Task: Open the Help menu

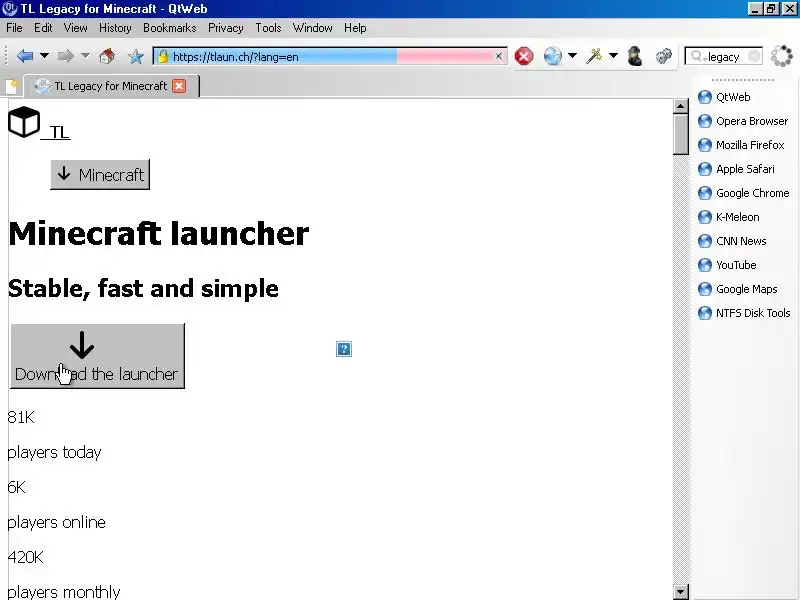Action: (355, 28)
